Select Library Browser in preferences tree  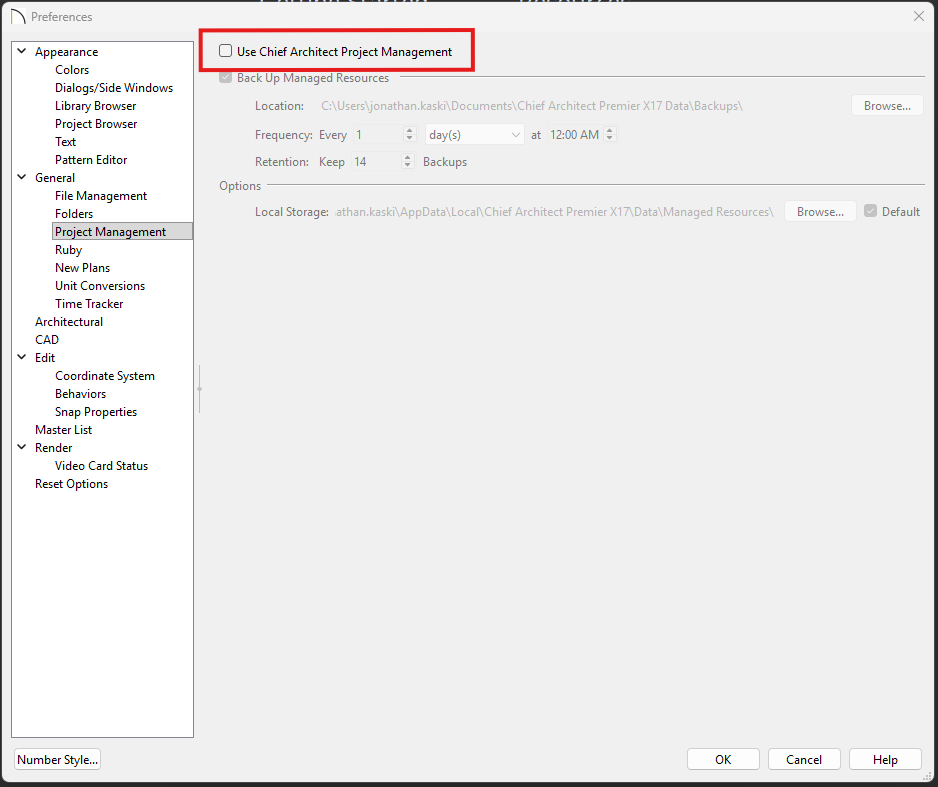tap(95, 106)
